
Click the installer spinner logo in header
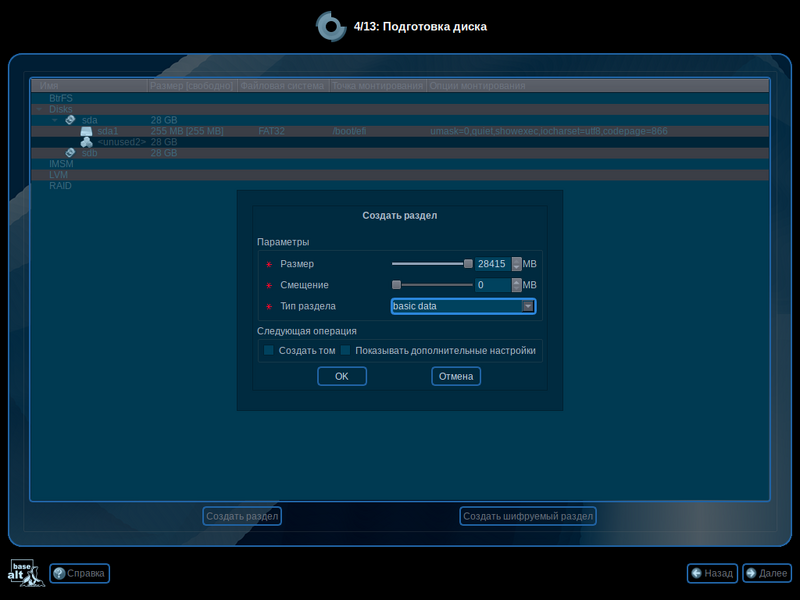tap(331, 27)
